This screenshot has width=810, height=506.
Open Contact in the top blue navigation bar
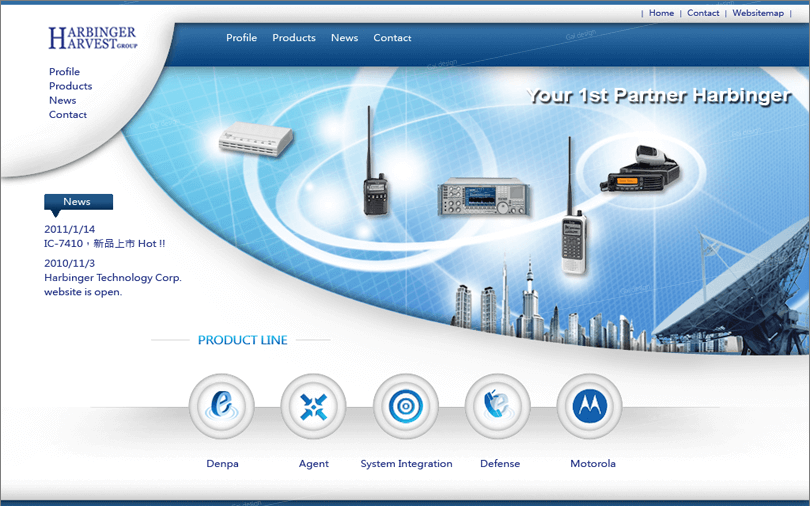click(392, 38)
